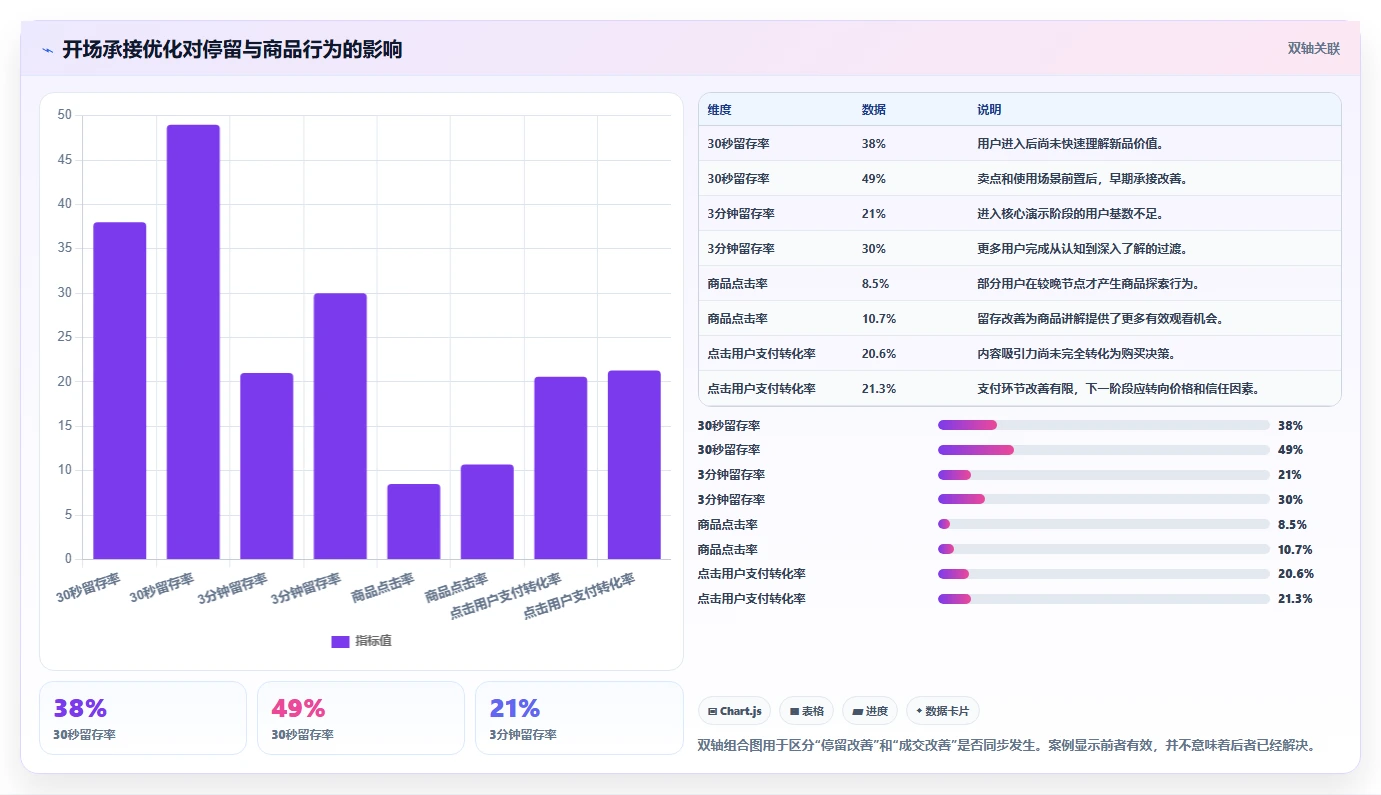1381x795 pixels.
Task: Click the purple legend swatch for 指标值
Action: (x=340, y=642)
